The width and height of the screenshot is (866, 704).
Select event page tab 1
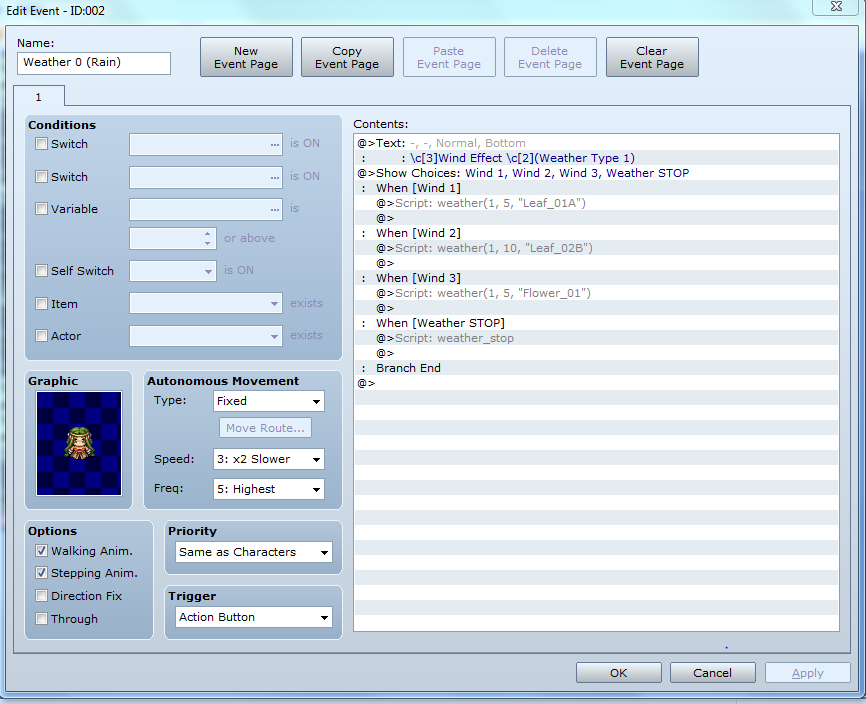click(39, 96)
